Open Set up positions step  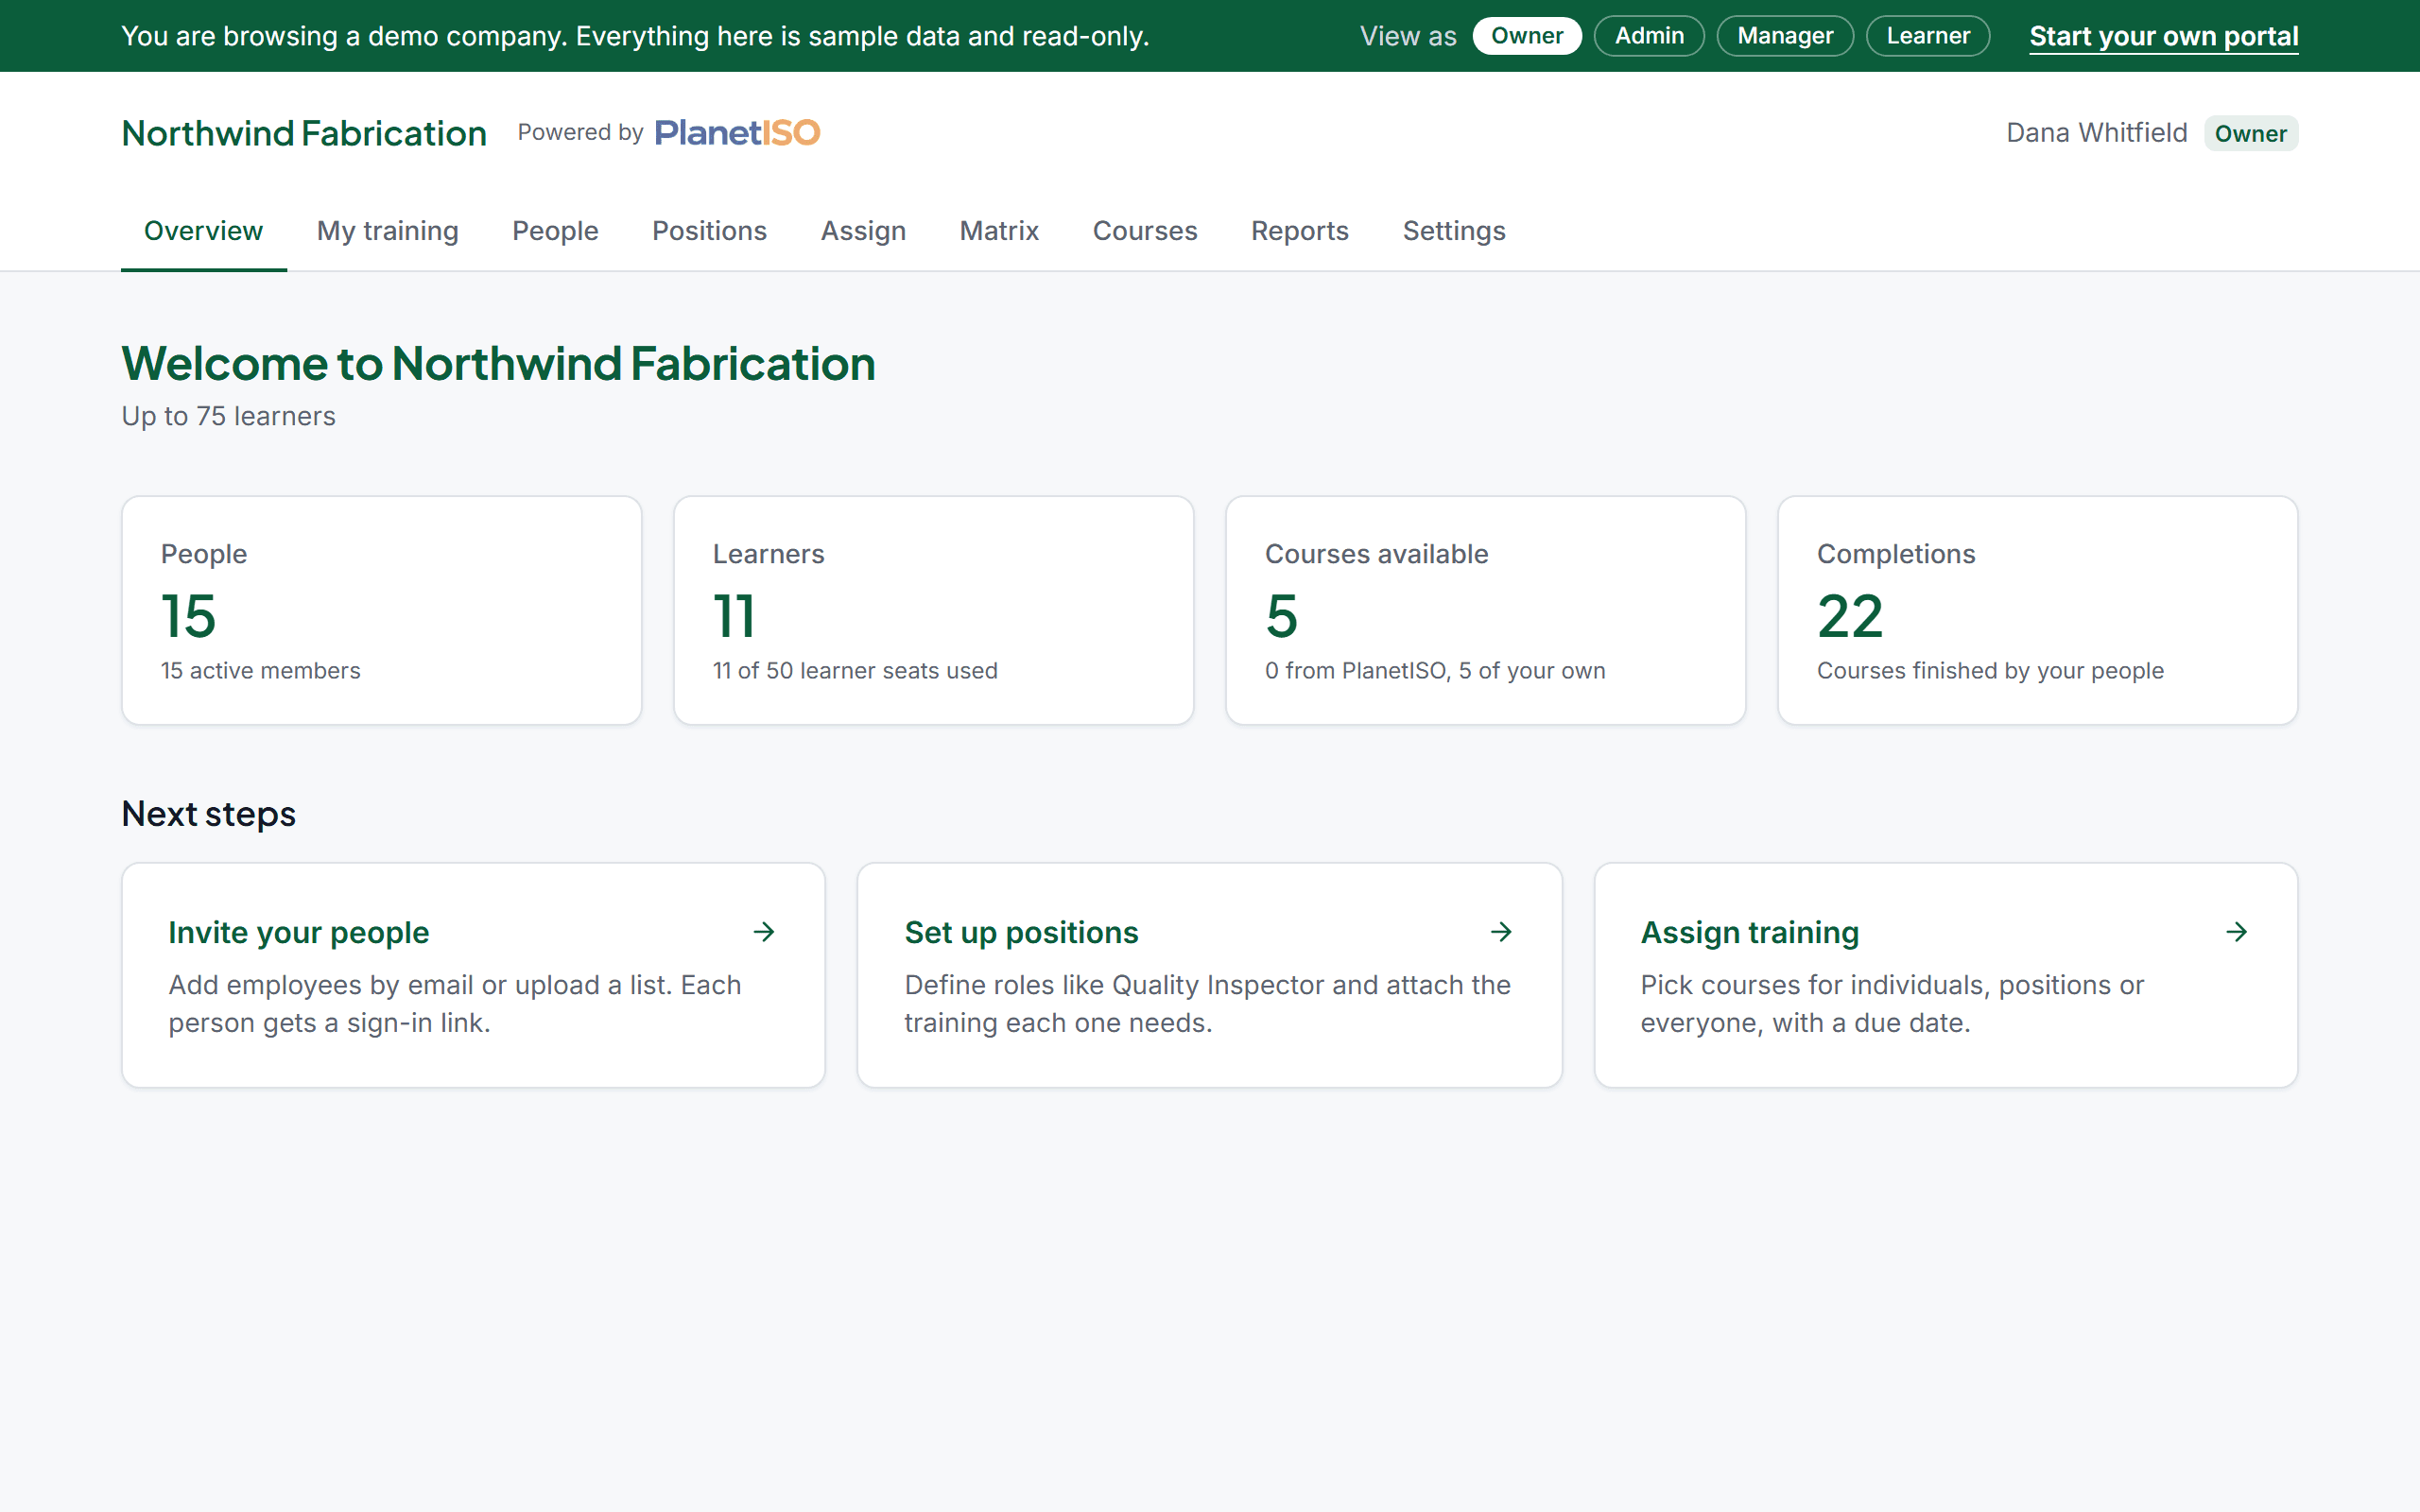(x=1209, y=975)
